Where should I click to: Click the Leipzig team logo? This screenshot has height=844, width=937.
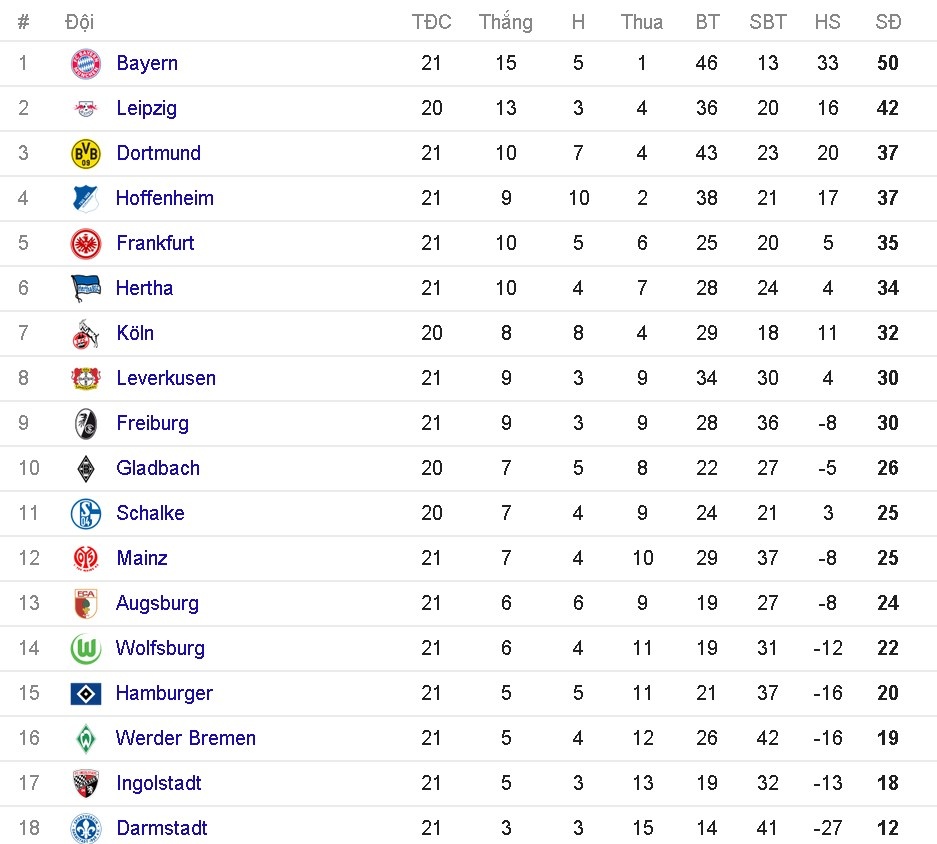[x=86, y=108]
